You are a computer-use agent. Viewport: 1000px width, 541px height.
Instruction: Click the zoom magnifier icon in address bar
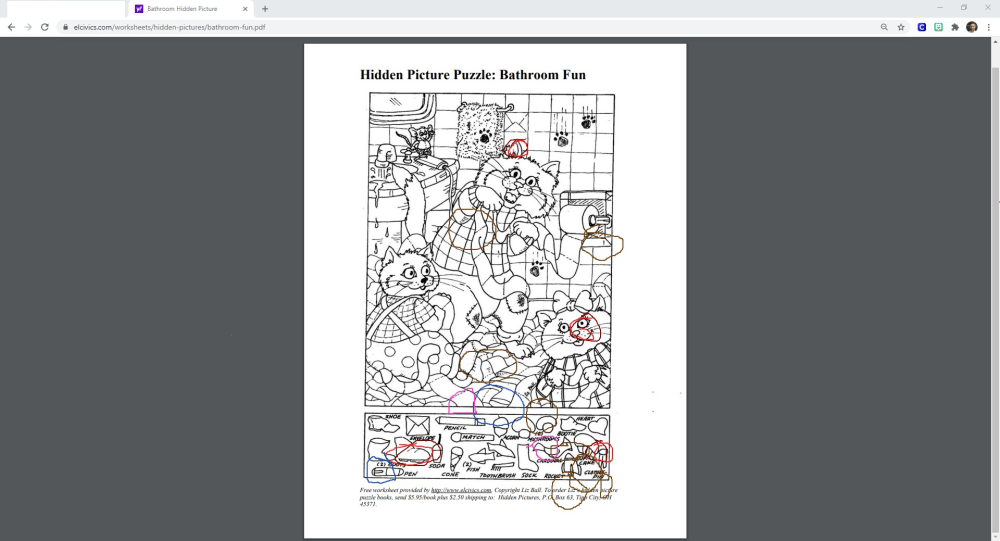click(x=884, y=27)
